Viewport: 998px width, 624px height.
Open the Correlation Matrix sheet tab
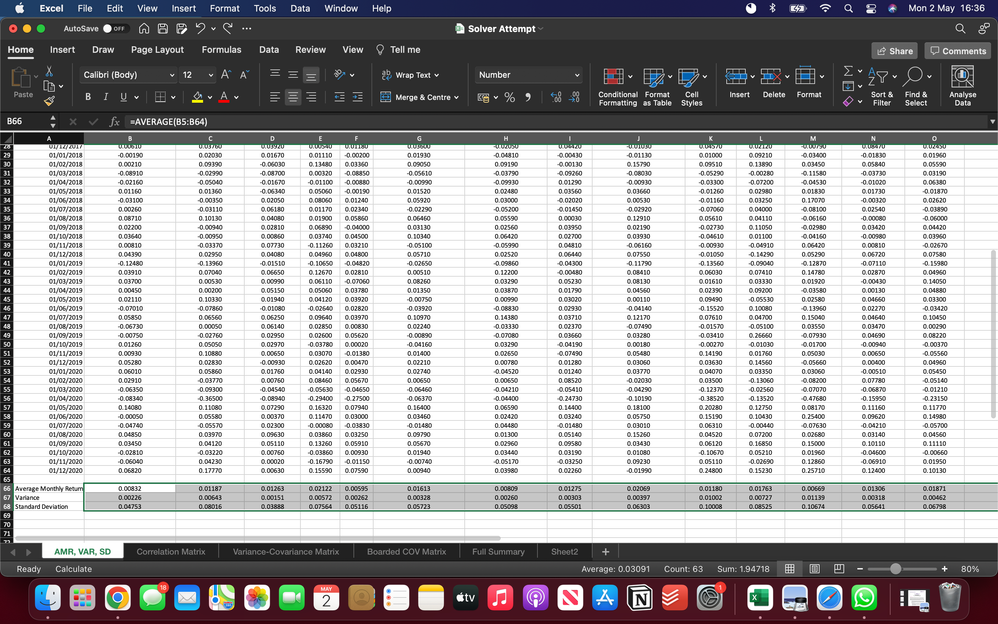[x=171, y=551]
